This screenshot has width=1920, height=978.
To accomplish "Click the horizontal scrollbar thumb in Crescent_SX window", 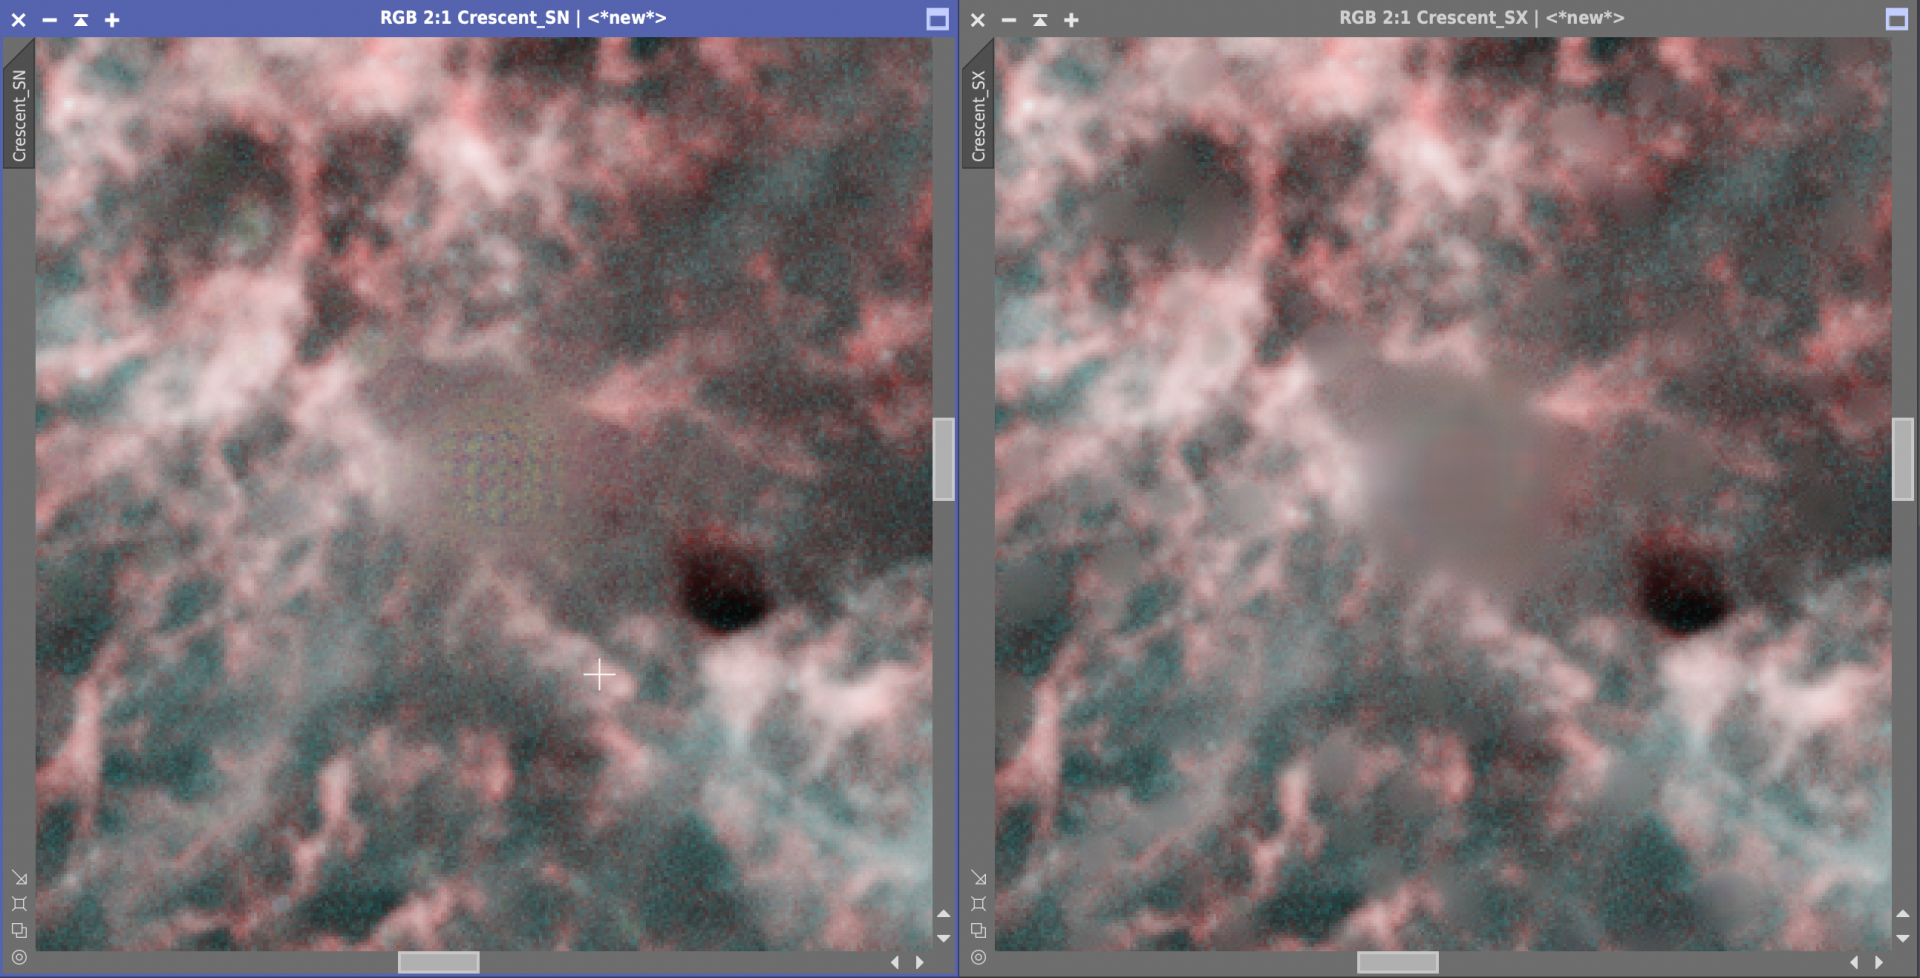I will click(x=1397, y=962).
